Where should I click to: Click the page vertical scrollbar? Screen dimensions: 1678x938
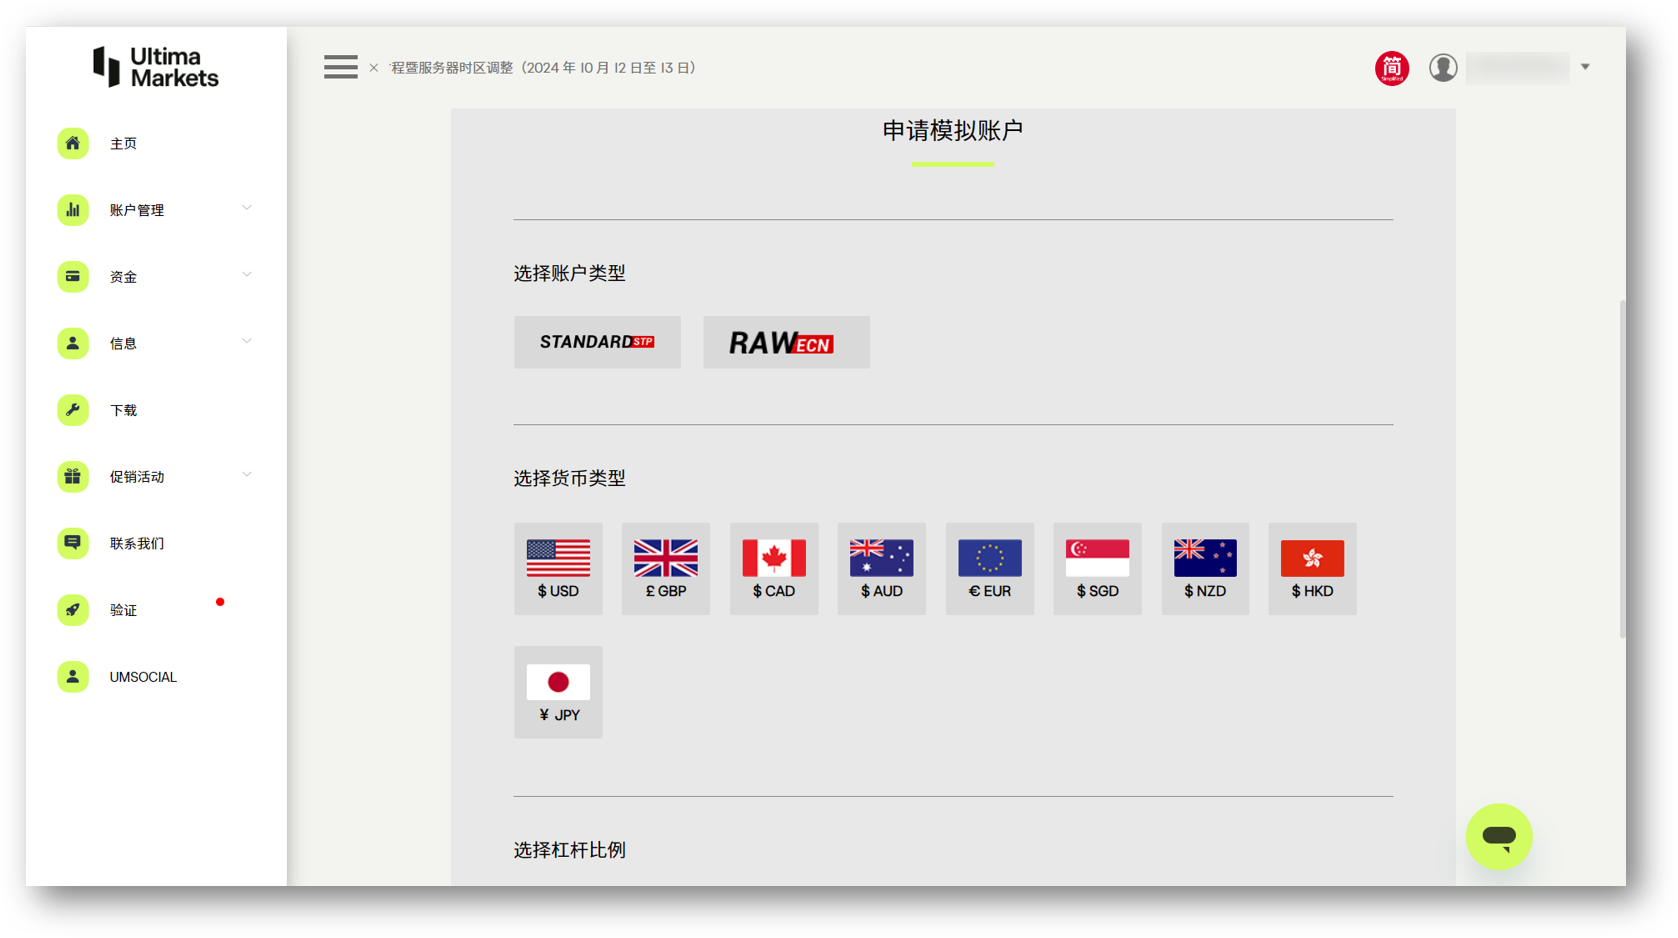click(1622, 468)
